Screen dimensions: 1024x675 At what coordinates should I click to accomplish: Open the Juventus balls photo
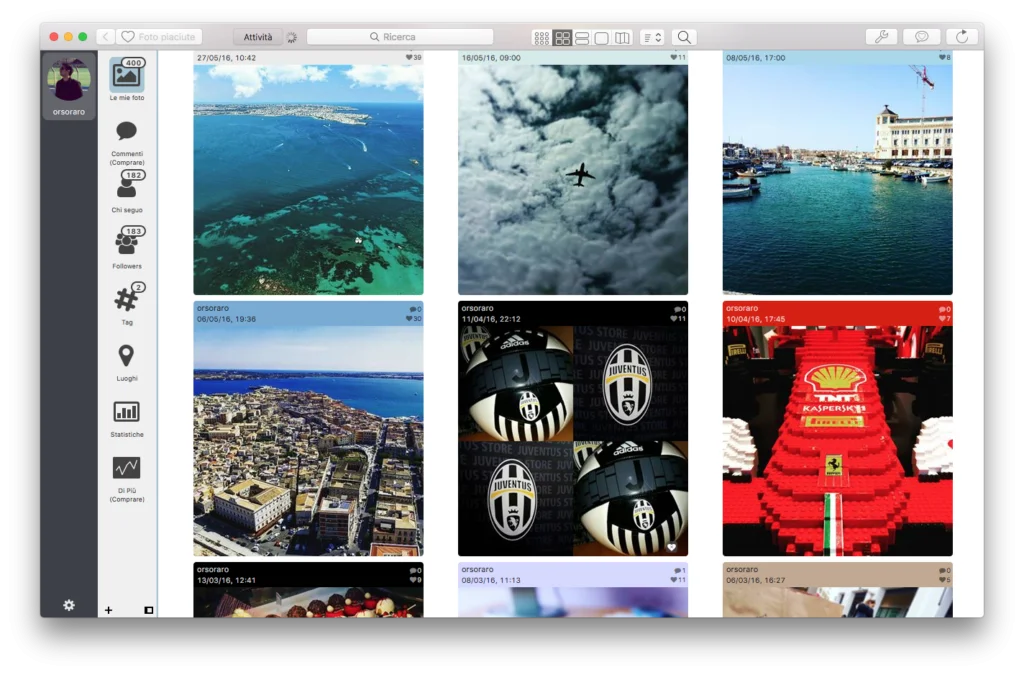pos(573,441)
